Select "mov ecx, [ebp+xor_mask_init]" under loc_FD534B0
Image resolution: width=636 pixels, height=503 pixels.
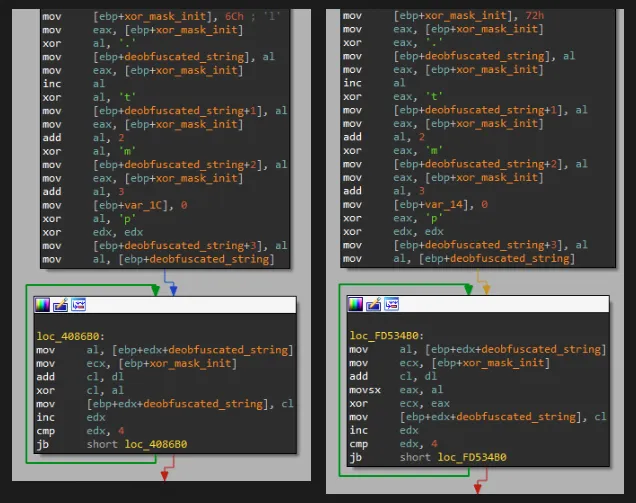click(449, 363)
